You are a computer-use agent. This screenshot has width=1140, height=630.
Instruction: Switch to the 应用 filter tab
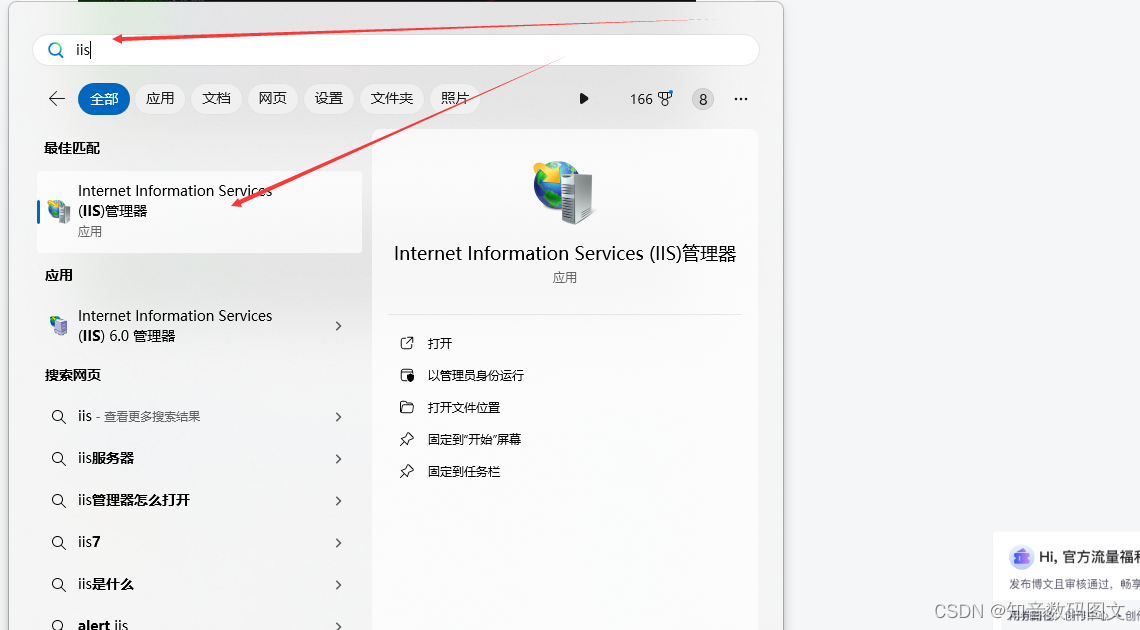[x=160, y=99]
